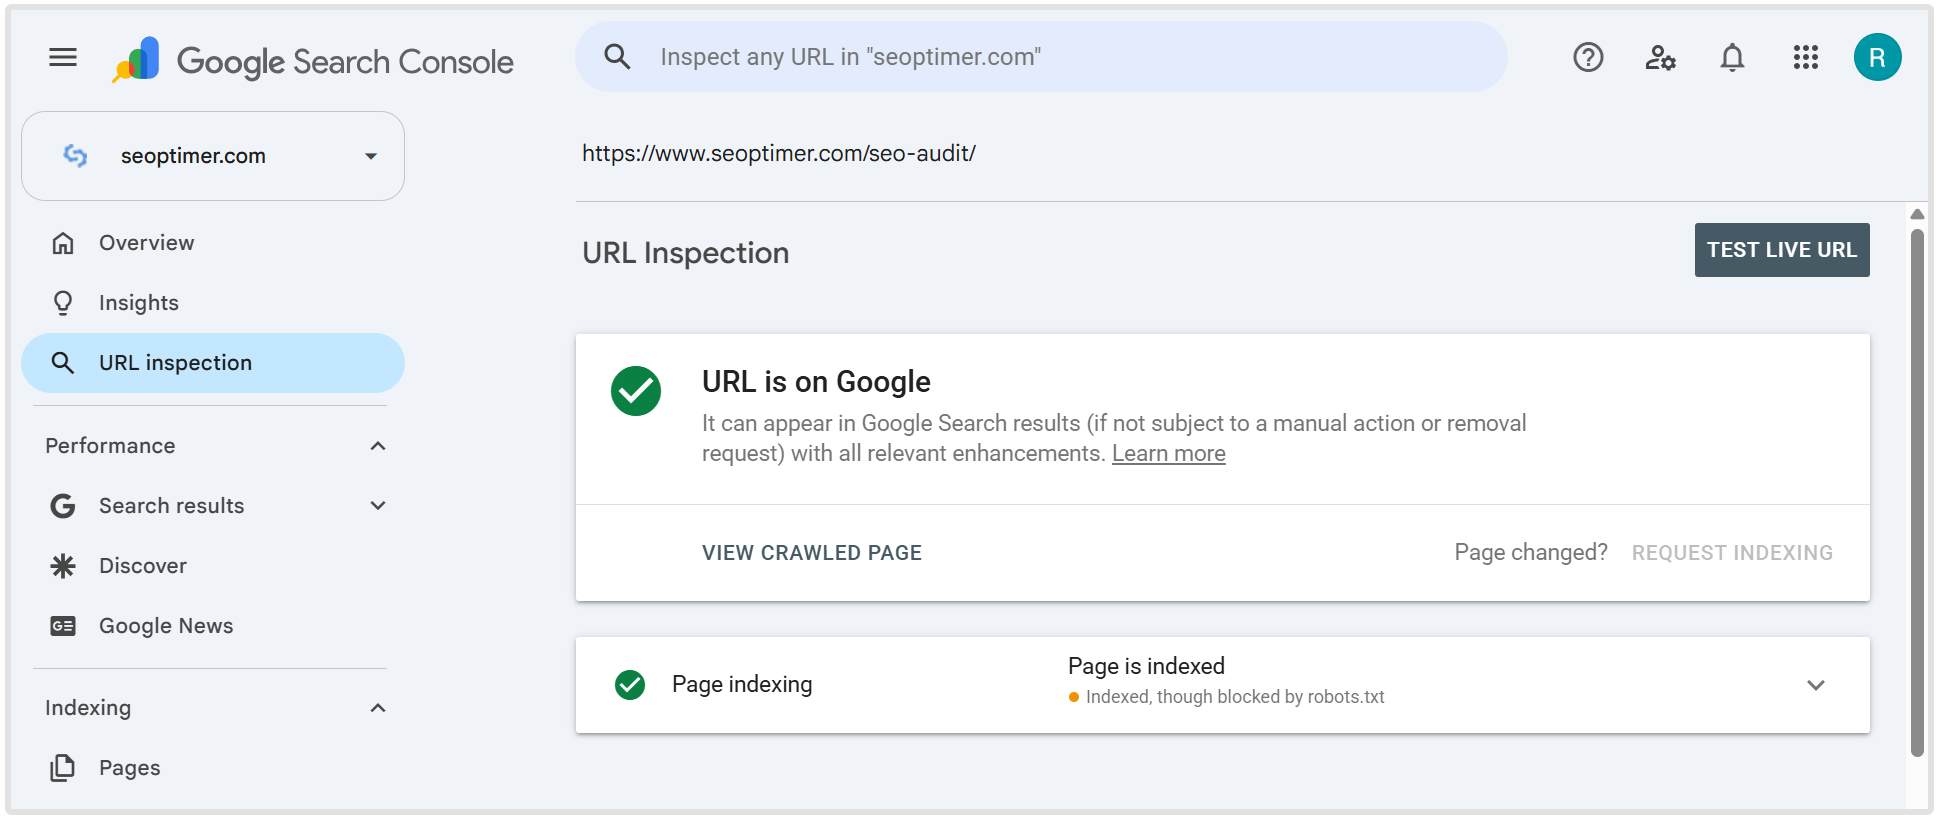This screenshot has height=820, width=1940.
Task: Click the Google News icon
Action: (63, 626)
